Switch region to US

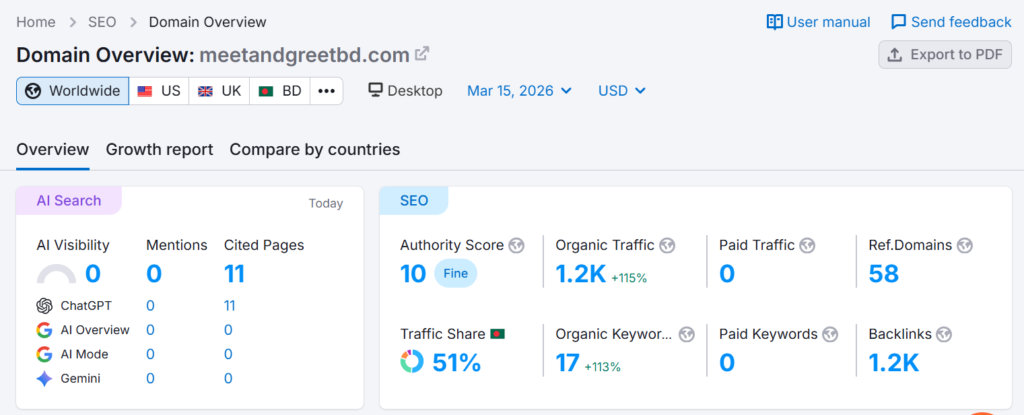pyautogui.click(x=159, y=91)
